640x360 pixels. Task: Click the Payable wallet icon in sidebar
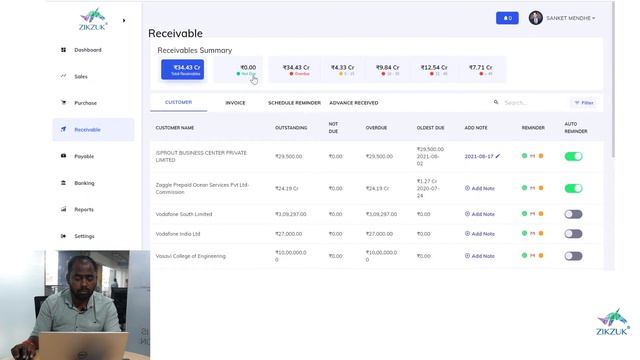[x=63, y=156]
